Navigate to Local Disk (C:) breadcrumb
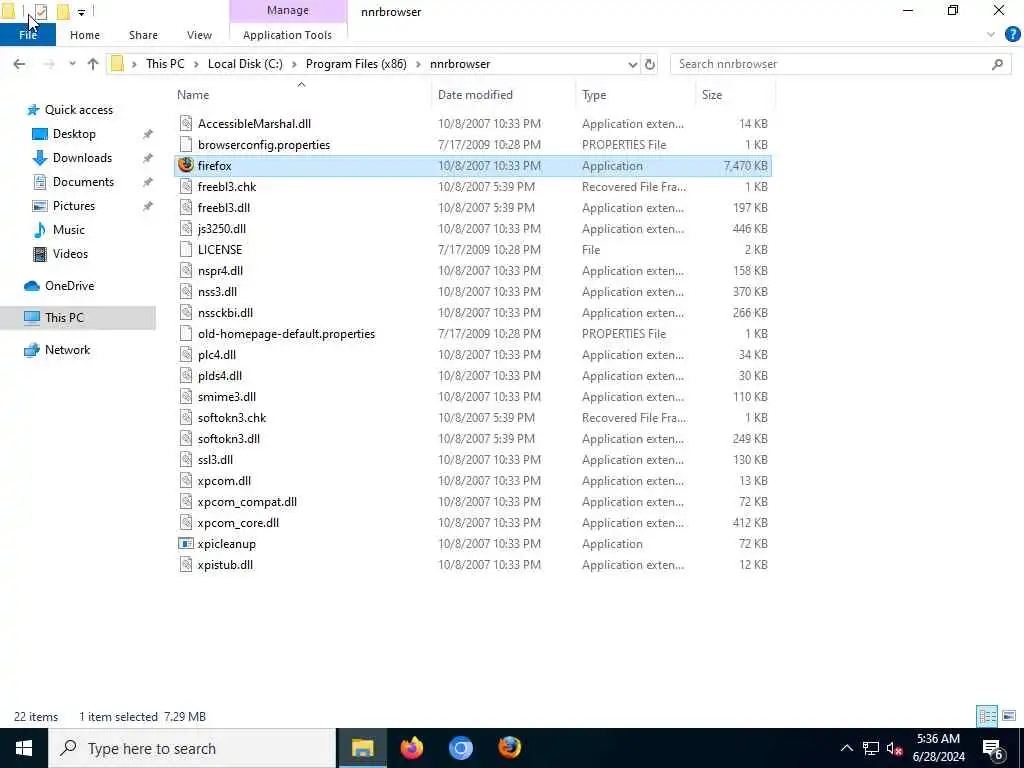 246,64
